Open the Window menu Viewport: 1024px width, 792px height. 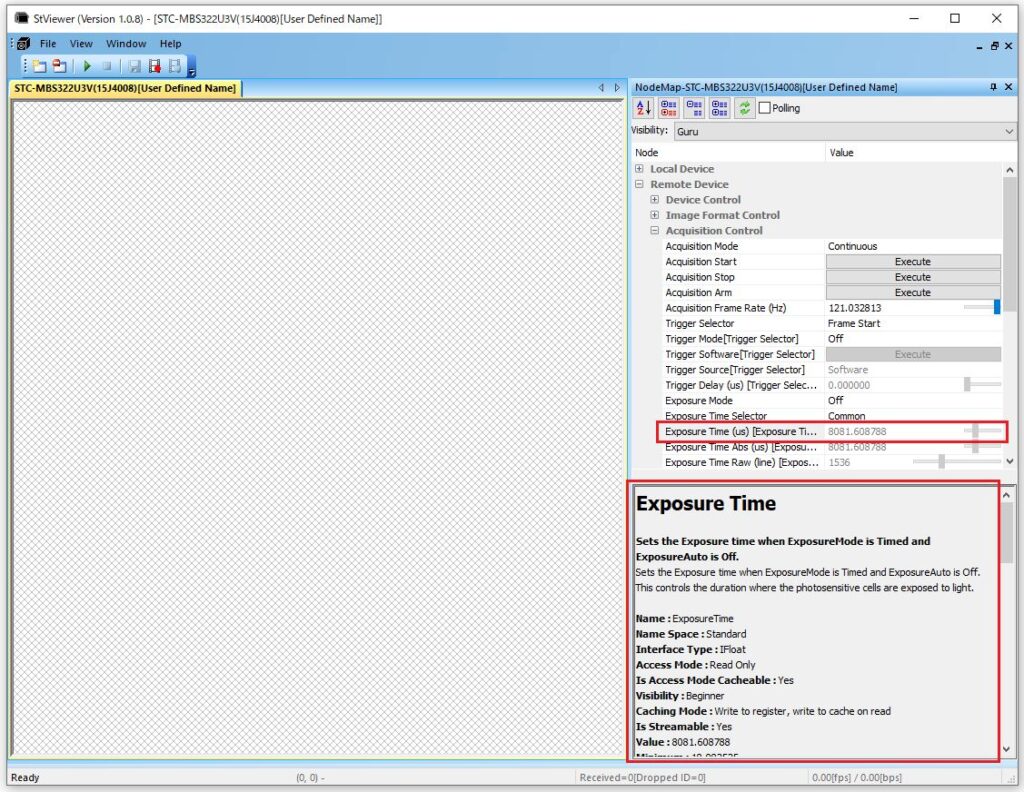click(x=126, y=44)
